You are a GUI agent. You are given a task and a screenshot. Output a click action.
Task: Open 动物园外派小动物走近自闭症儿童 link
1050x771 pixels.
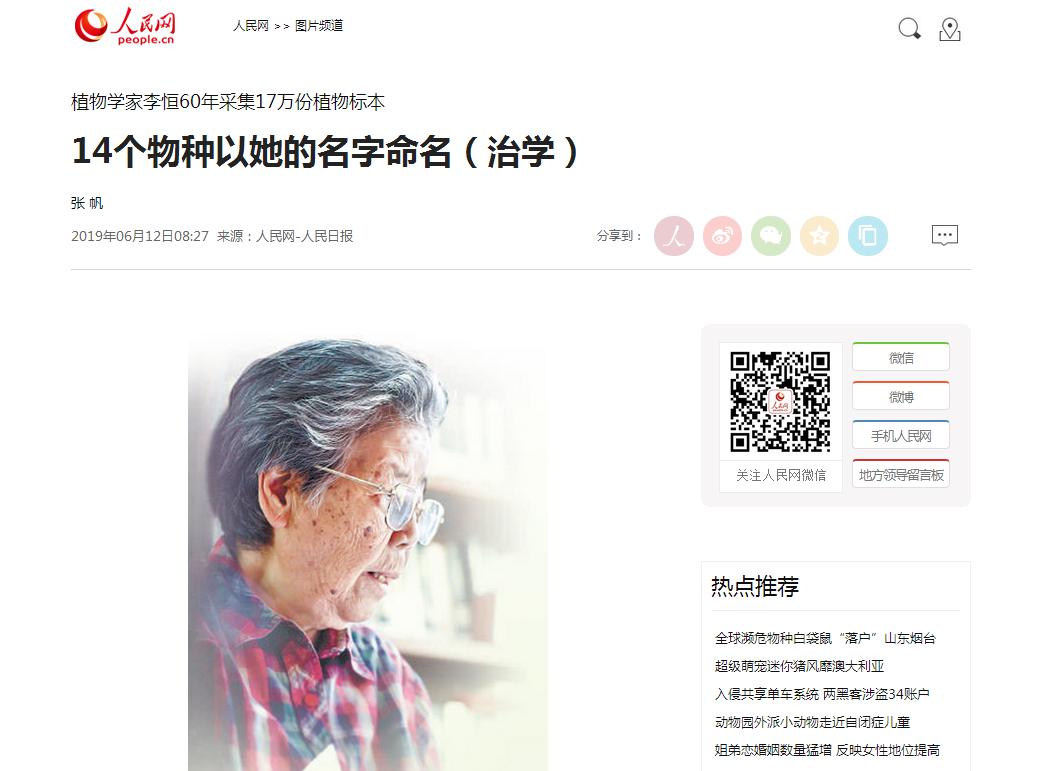812,722
